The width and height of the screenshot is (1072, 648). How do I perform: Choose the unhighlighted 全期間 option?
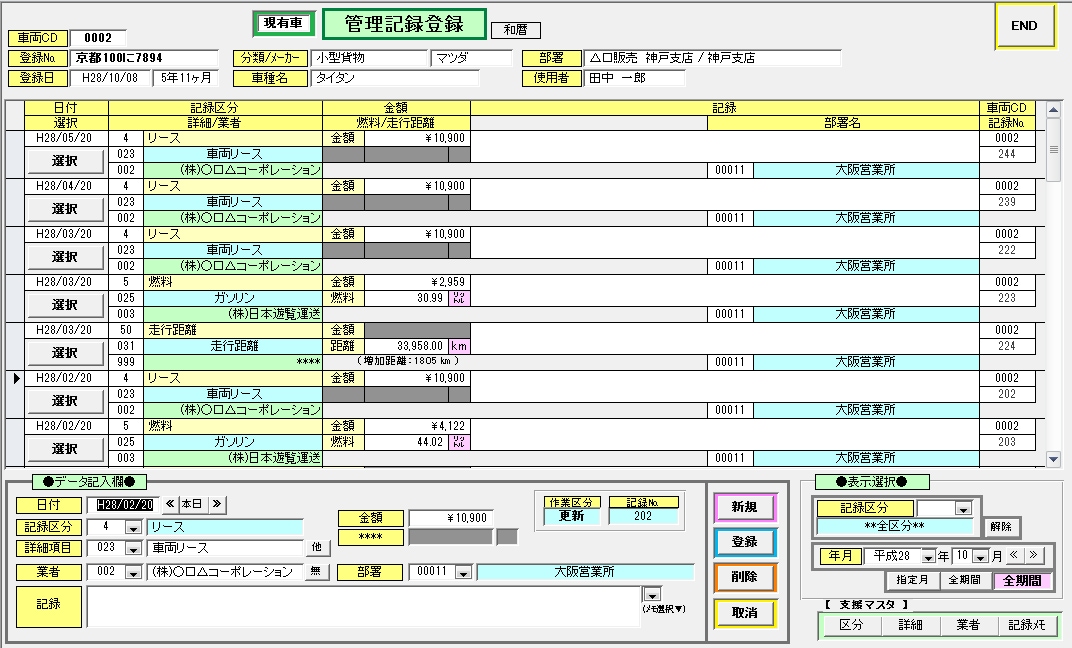click(964, 580)
